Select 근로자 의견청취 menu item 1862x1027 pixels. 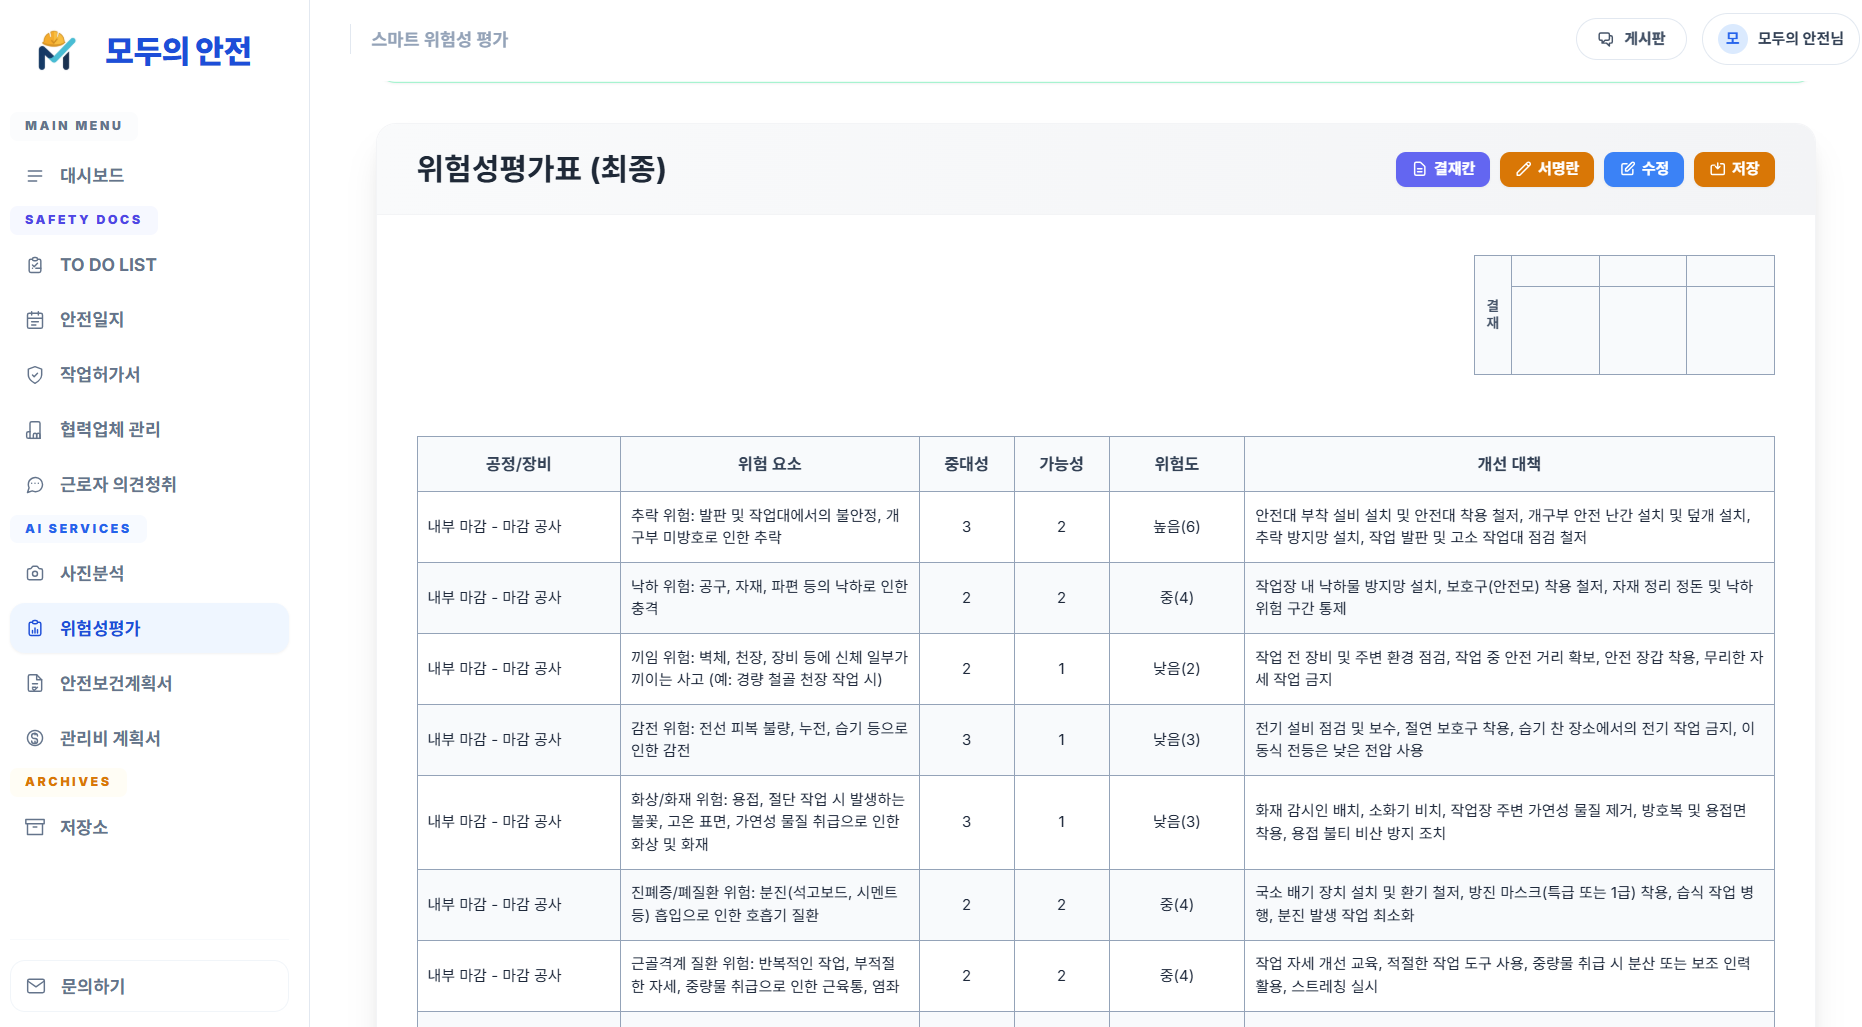(149, 485)
